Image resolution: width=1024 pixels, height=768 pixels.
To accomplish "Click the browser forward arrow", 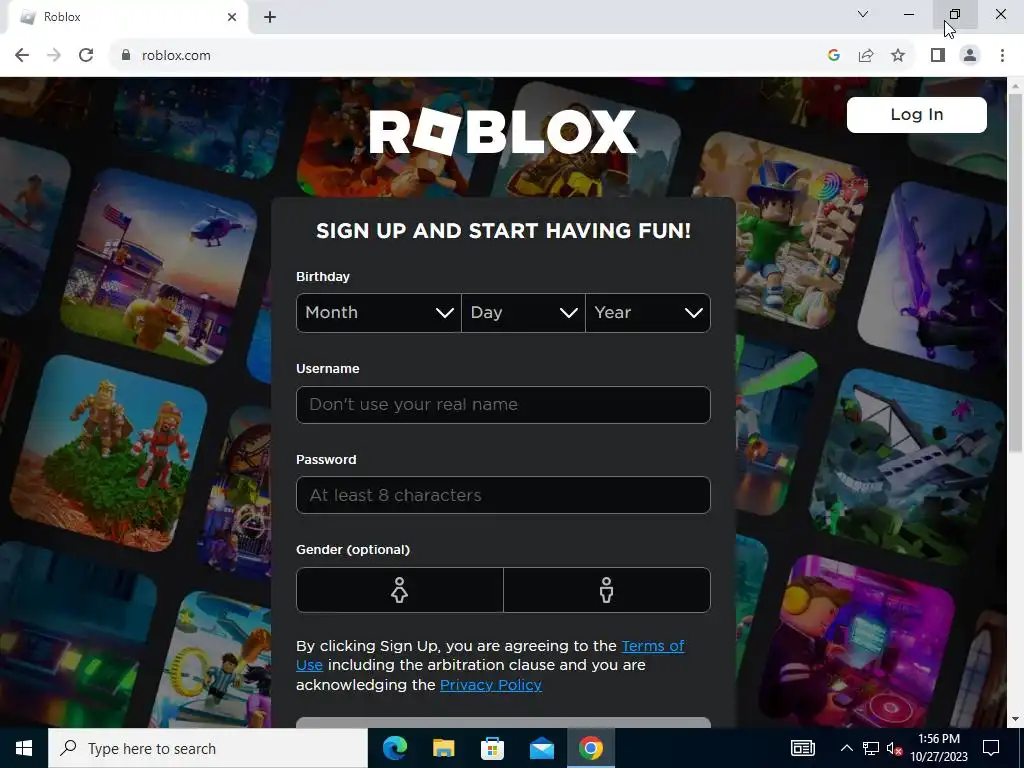I will pyautogui.click(x=54, y=56).
